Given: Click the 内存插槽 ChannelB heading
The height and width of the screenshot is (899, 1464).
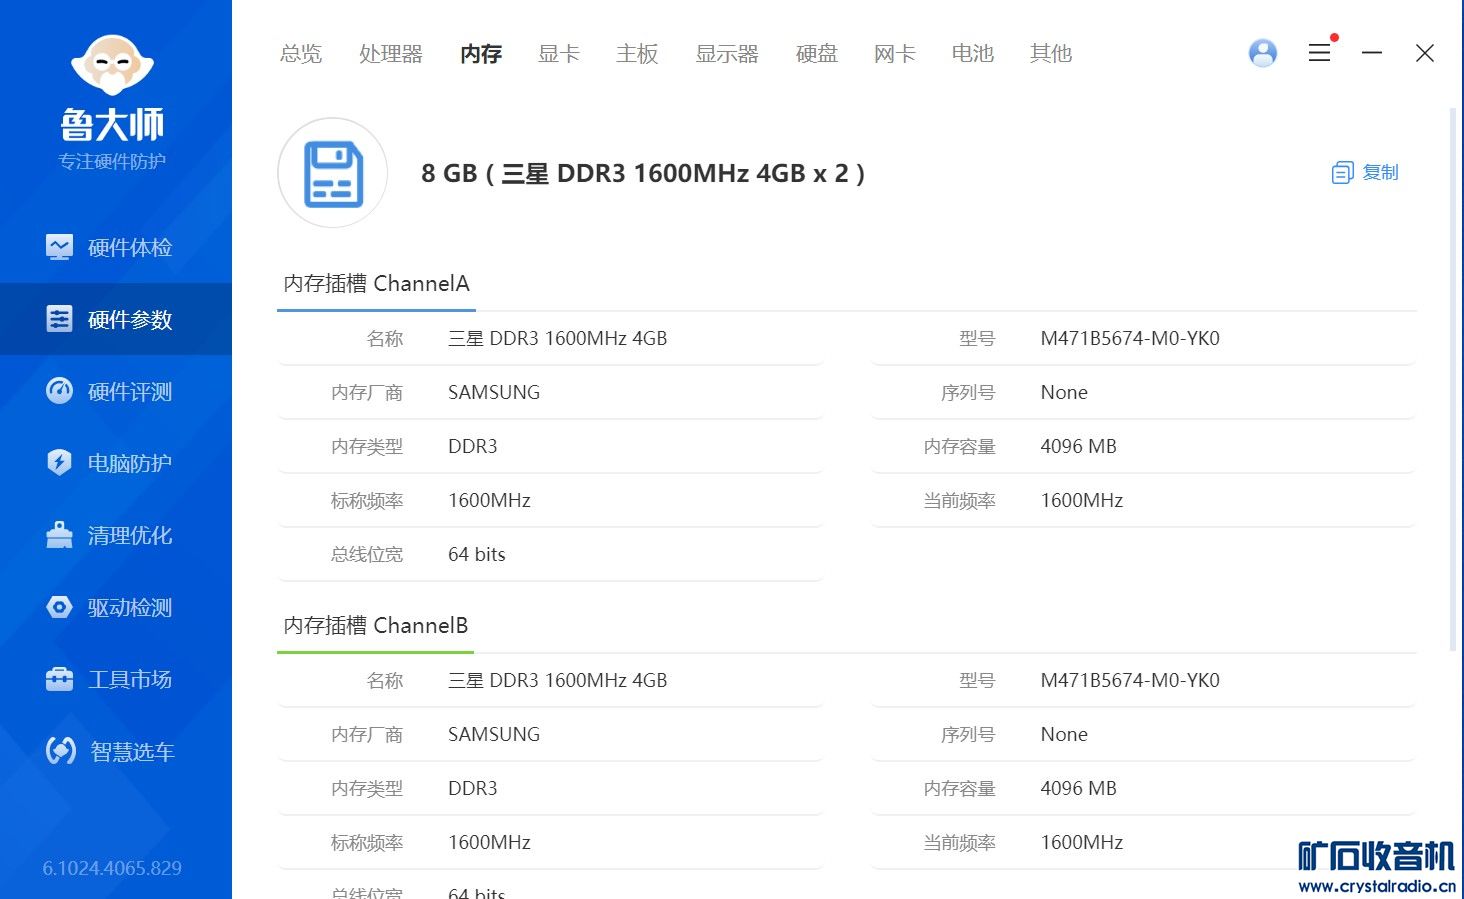Looking at the screenshot, I should click(x=376, y=625).
